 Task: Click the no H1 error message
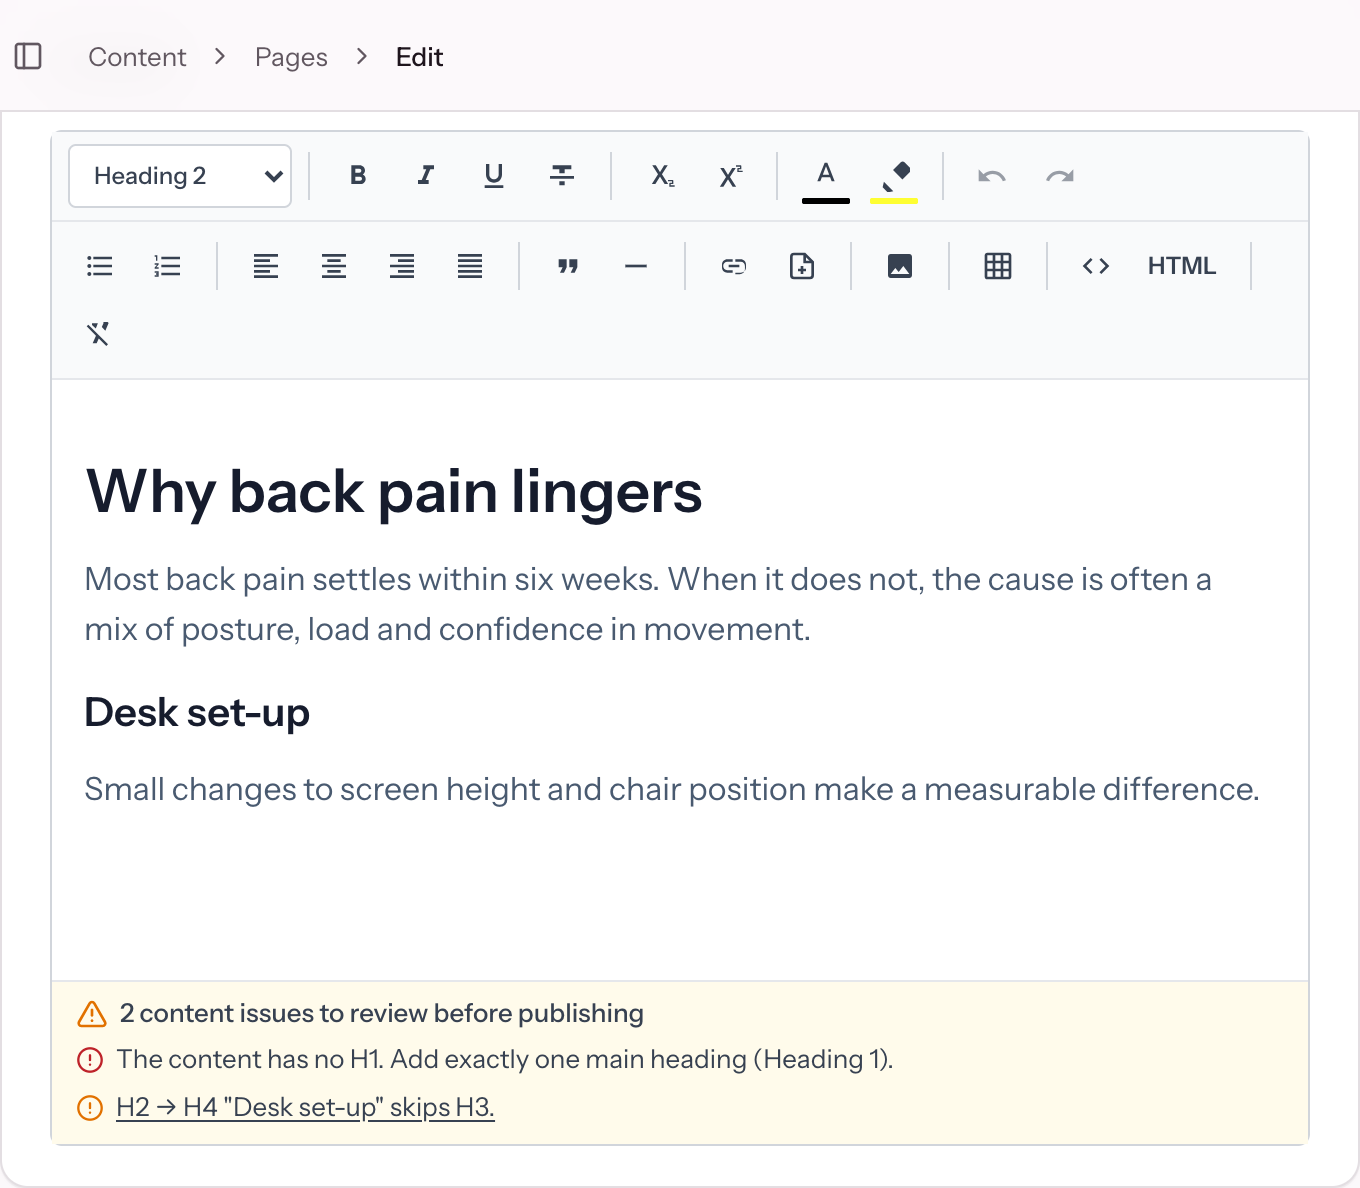505,1059
